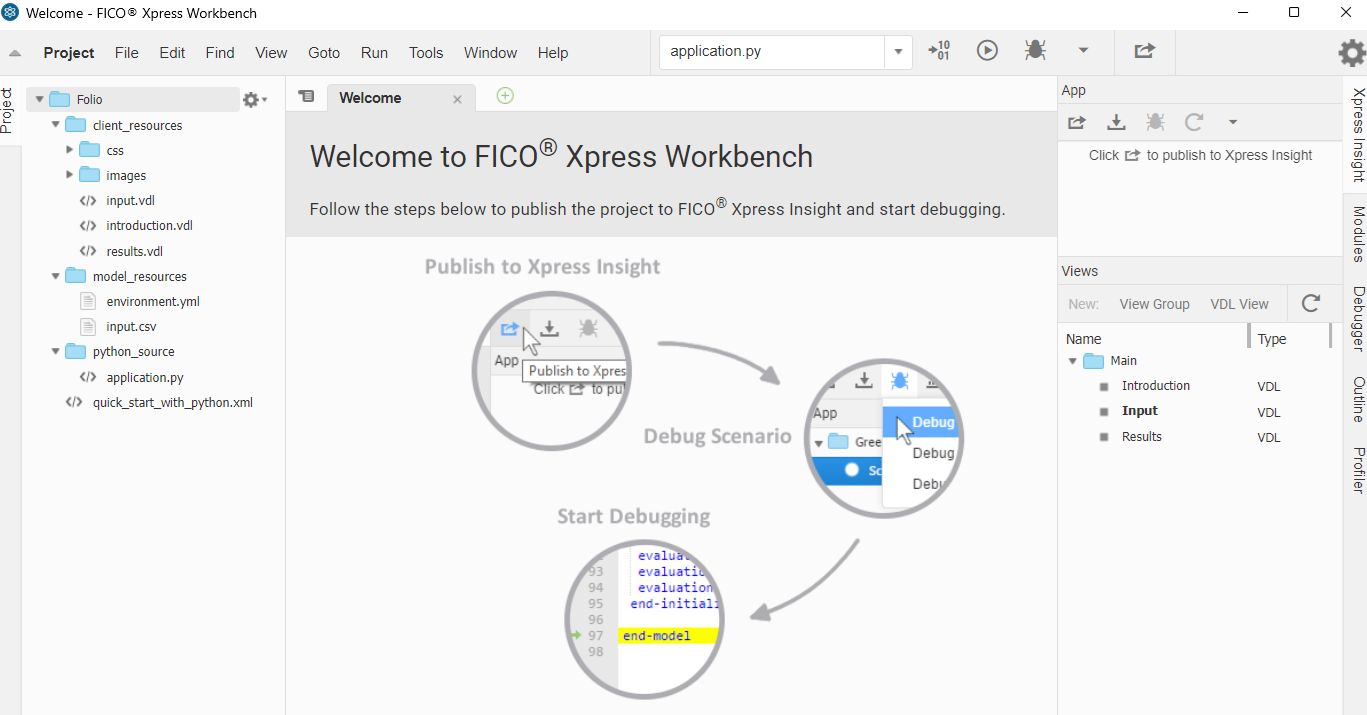Collapse the Main view group
Image resolution: width=1367 pixels, height=715 pixels.
pos(1072,361)
